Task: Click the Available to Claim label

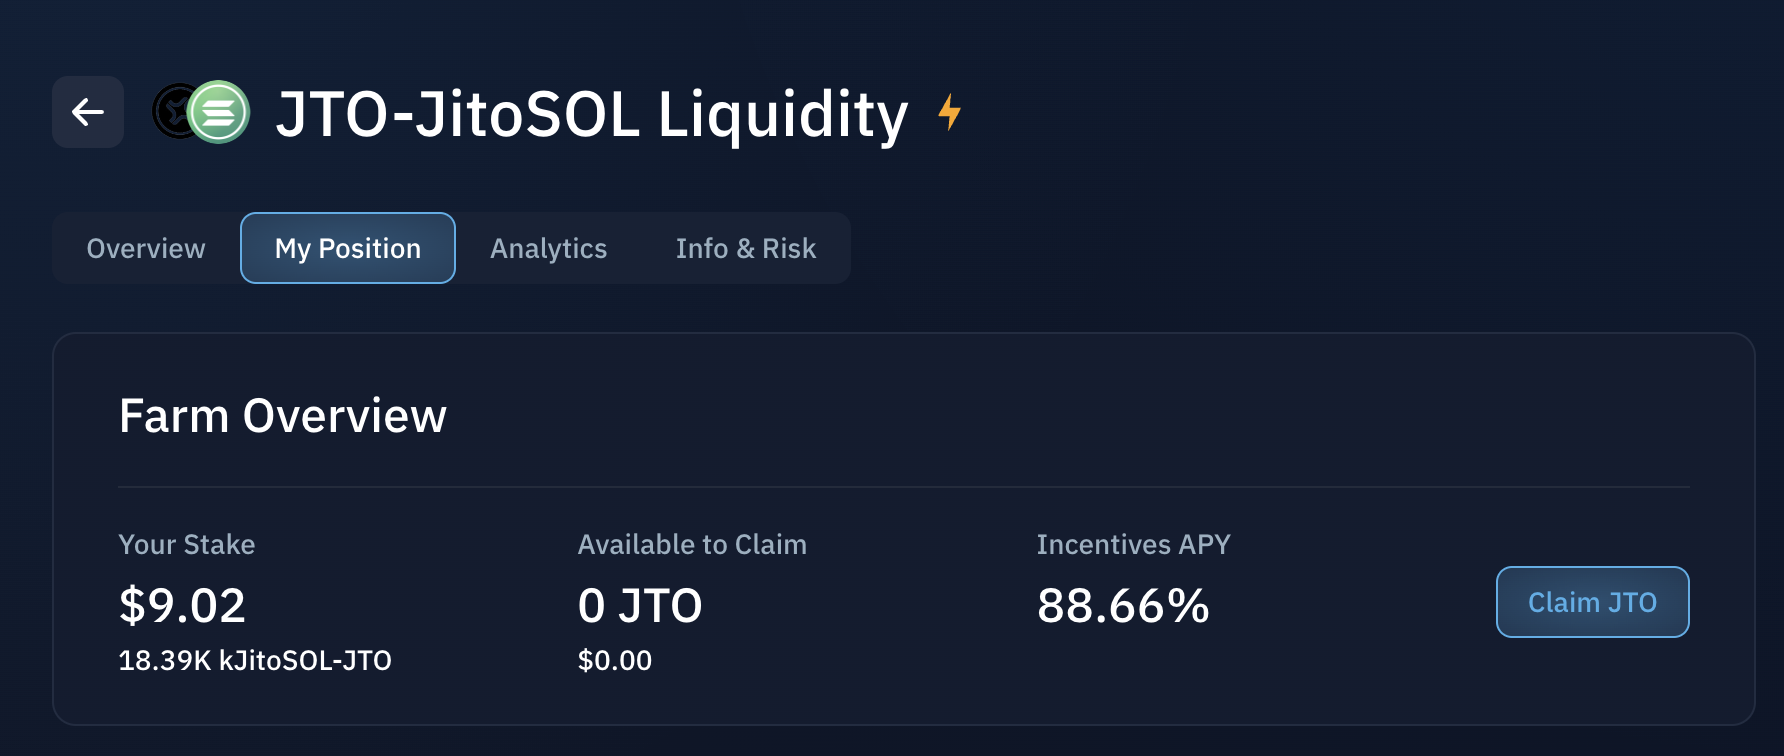Action: [x=692, y=544]
